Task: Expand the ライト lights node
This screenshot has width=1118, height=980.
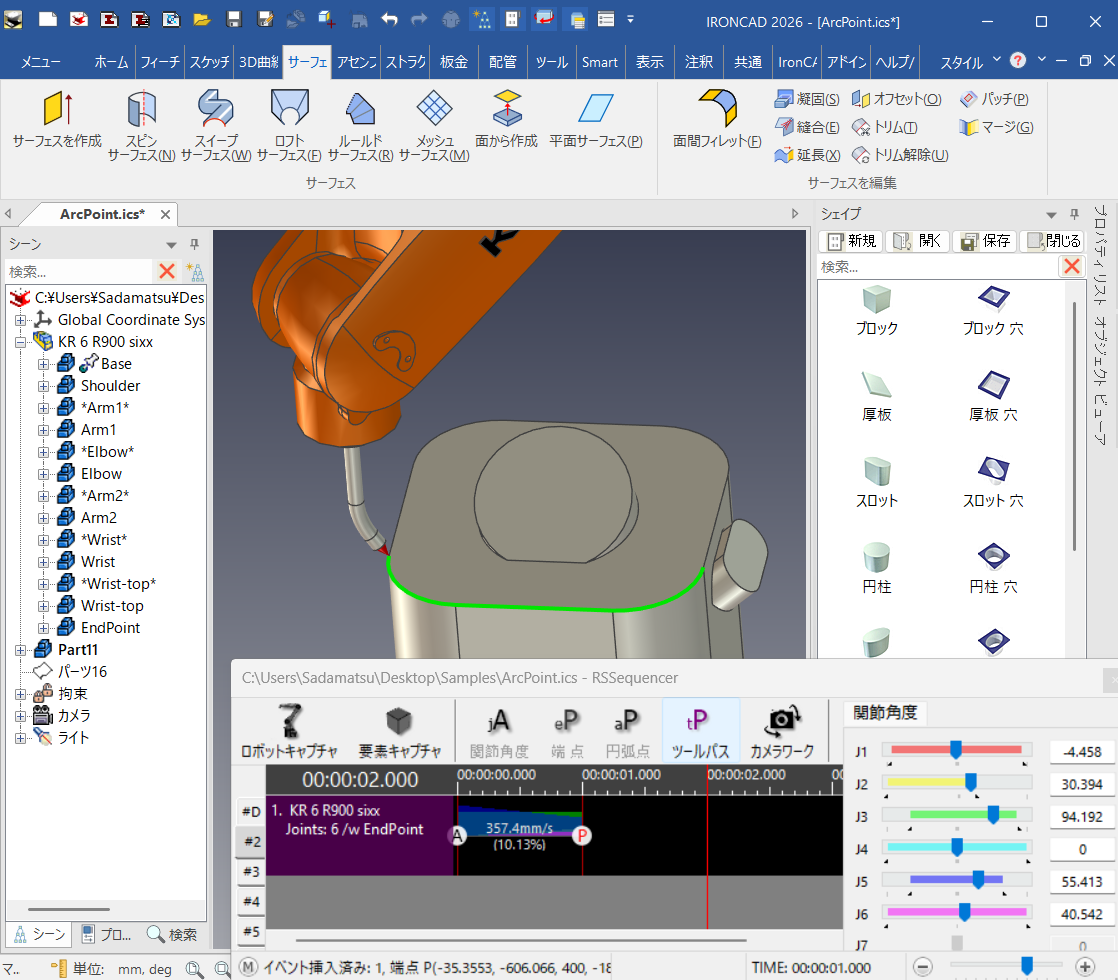Action: pos(21,738)
